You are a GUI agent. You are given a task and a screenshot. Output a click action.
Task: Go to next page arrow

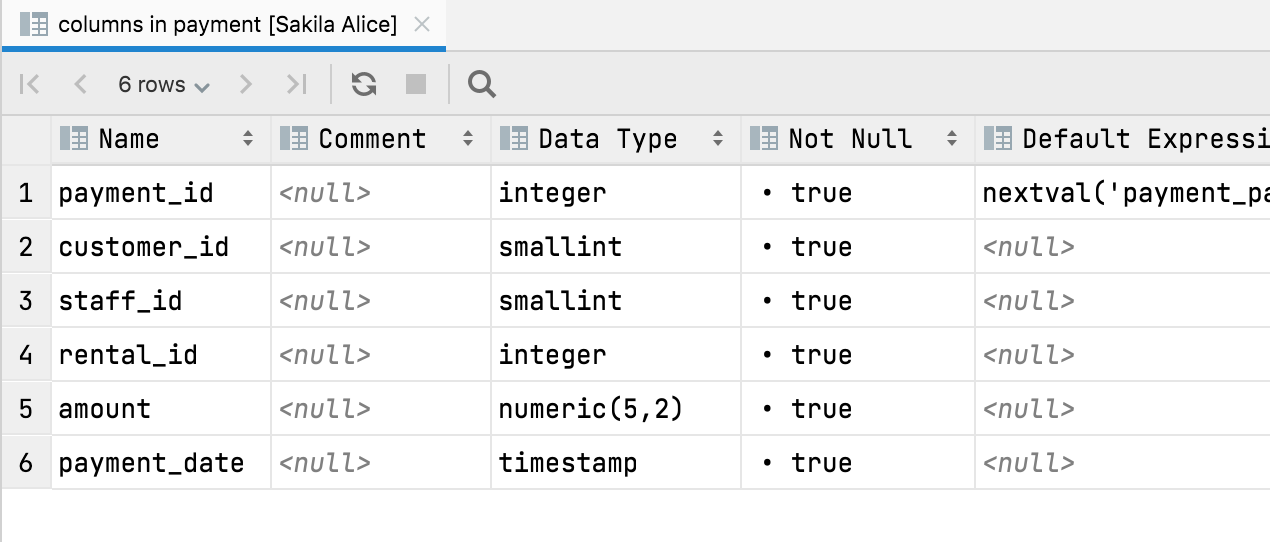(246, 85)
